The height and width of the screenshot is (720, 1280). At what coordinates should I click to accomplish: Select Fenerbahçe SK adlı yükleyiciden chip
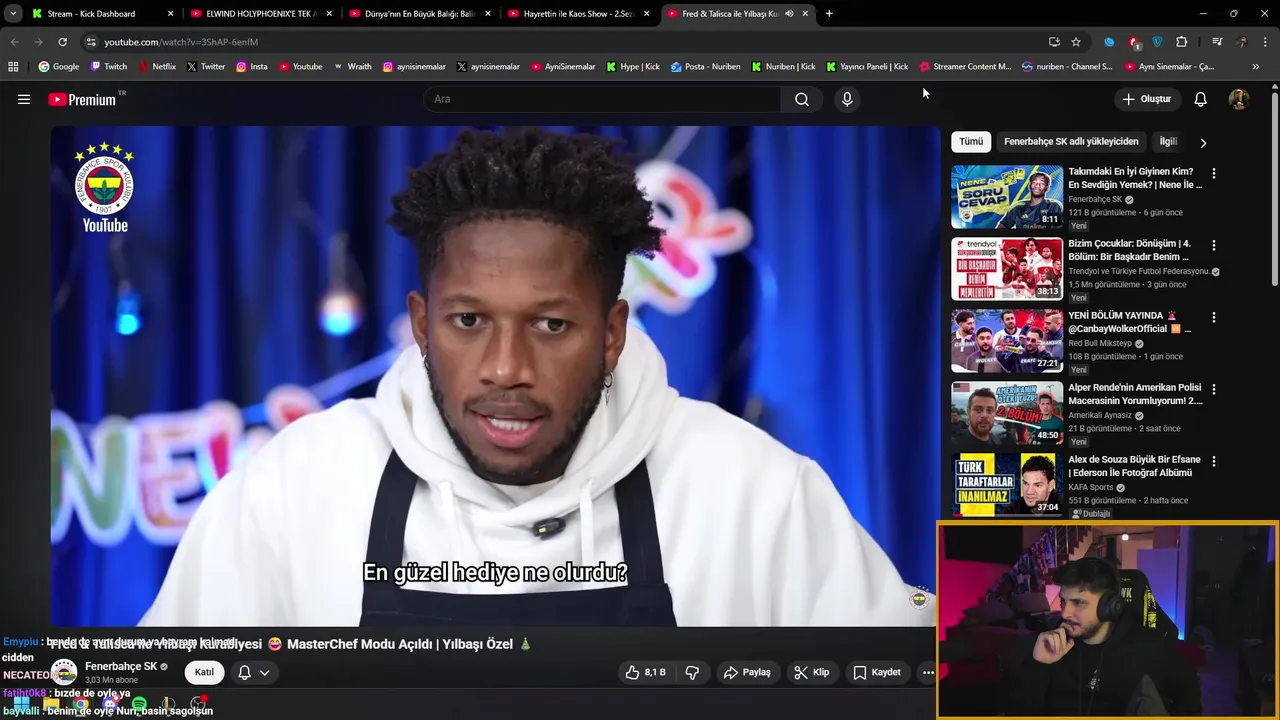point(1071,142)
